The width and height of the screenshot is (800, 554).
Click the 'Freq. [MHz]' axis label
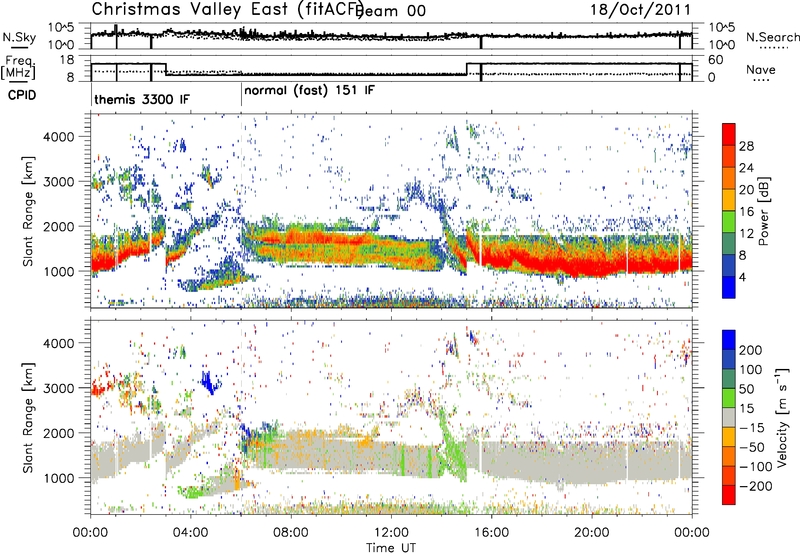(x=18, y=67)
